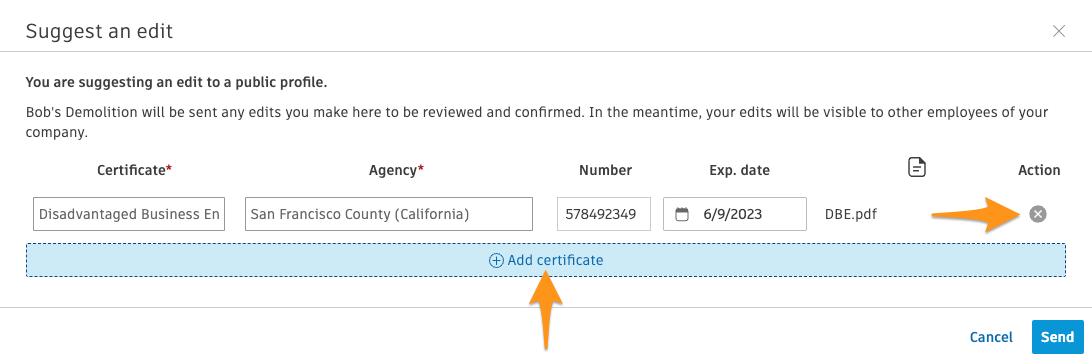Click the Suggest an edit dialog title
The height and width of the screenshot is (361, 1092).
tap(99, 31)
